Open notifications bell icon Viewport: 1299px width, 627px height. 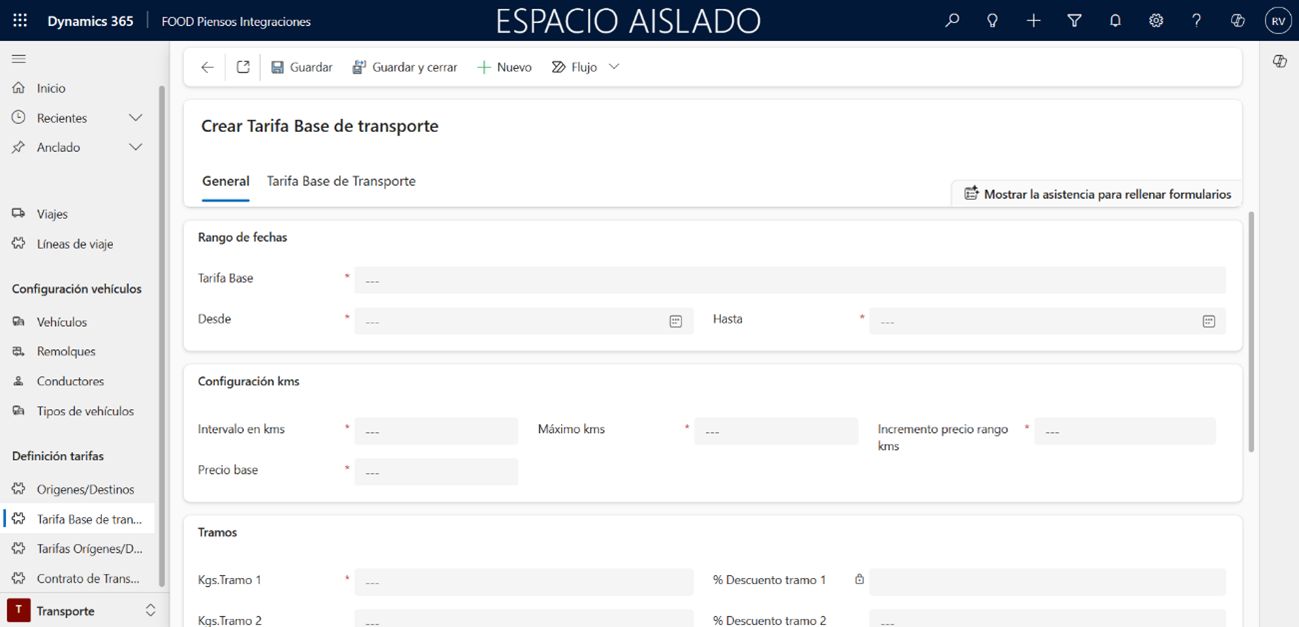click(1115, 20)
